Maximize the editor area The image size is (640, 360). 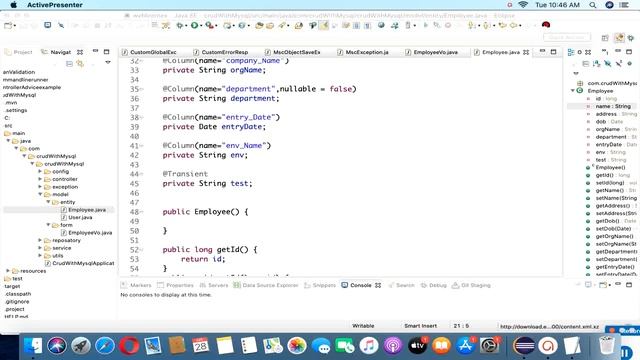click(x=553, y=52)
